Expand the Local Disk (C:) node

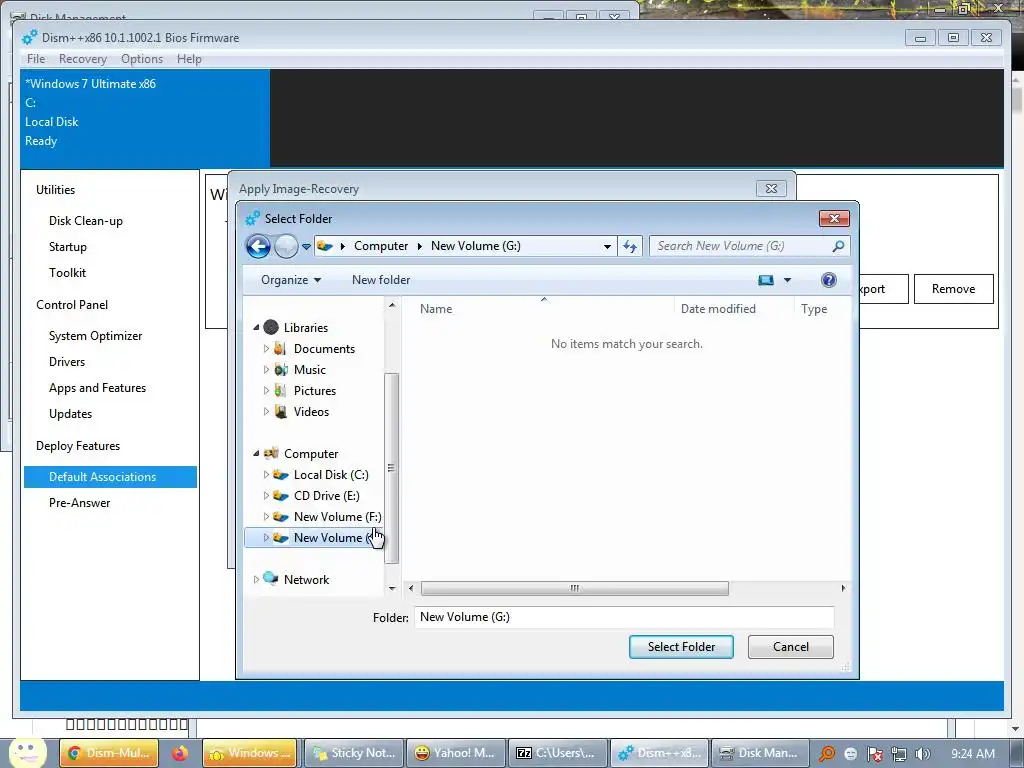(266, 475)
